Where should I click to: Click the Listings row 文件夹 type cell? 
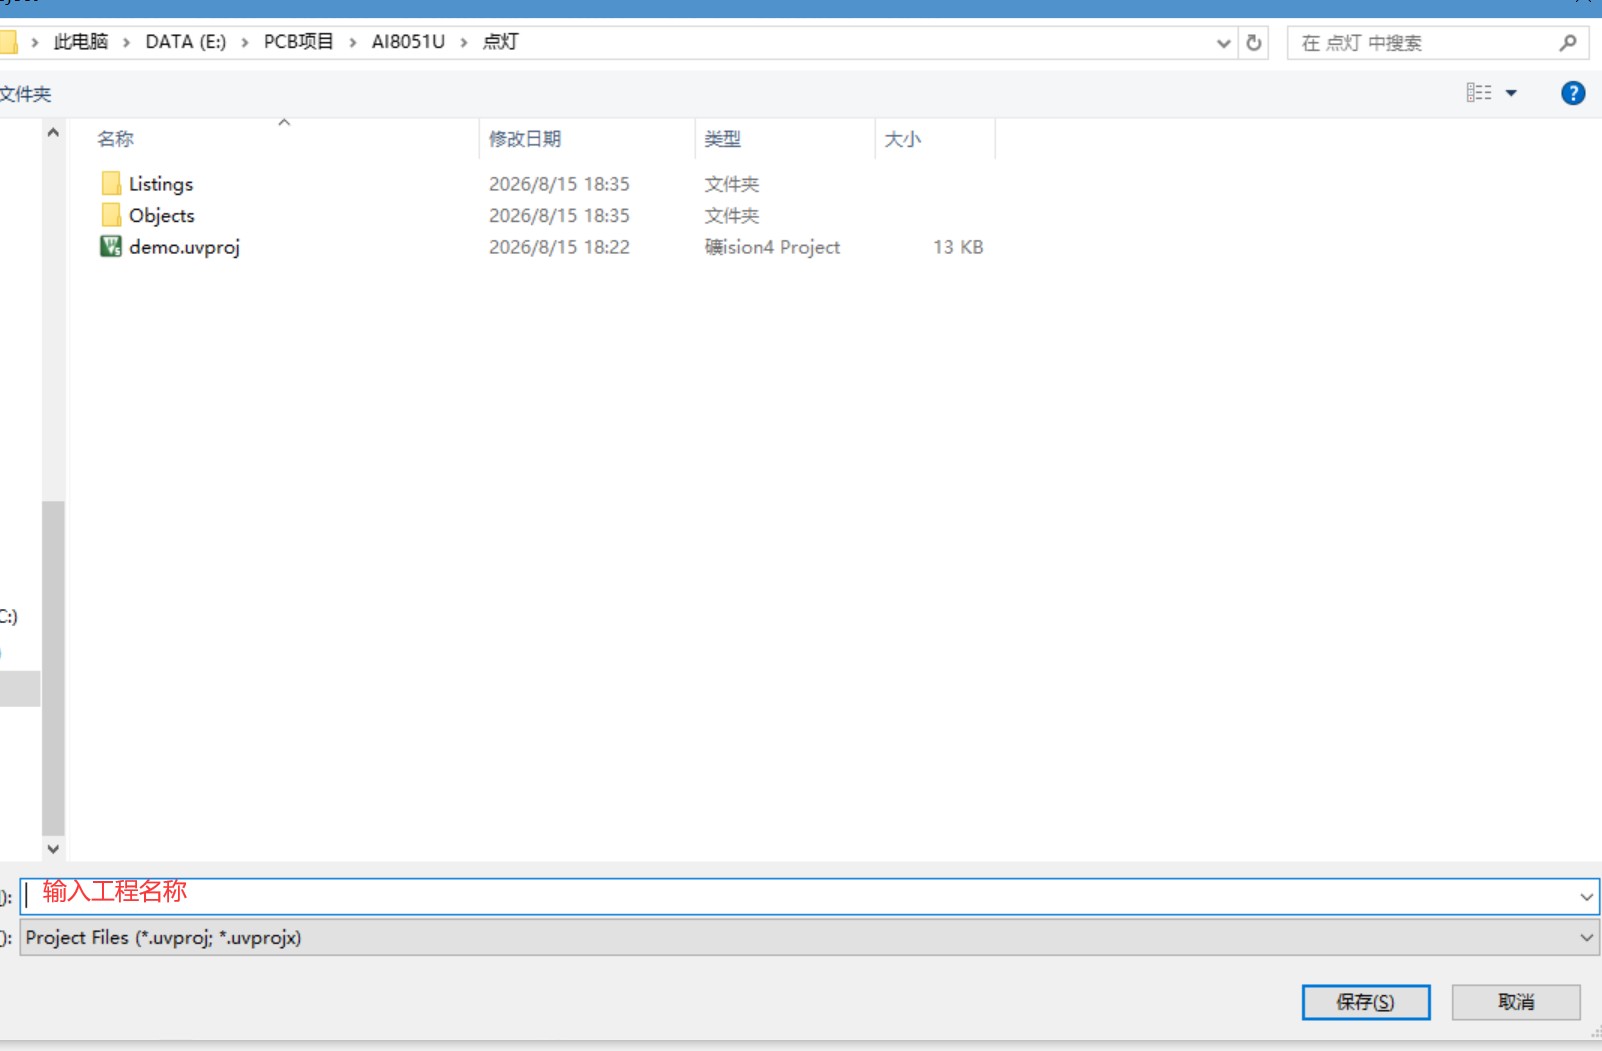tap(732, 184)
